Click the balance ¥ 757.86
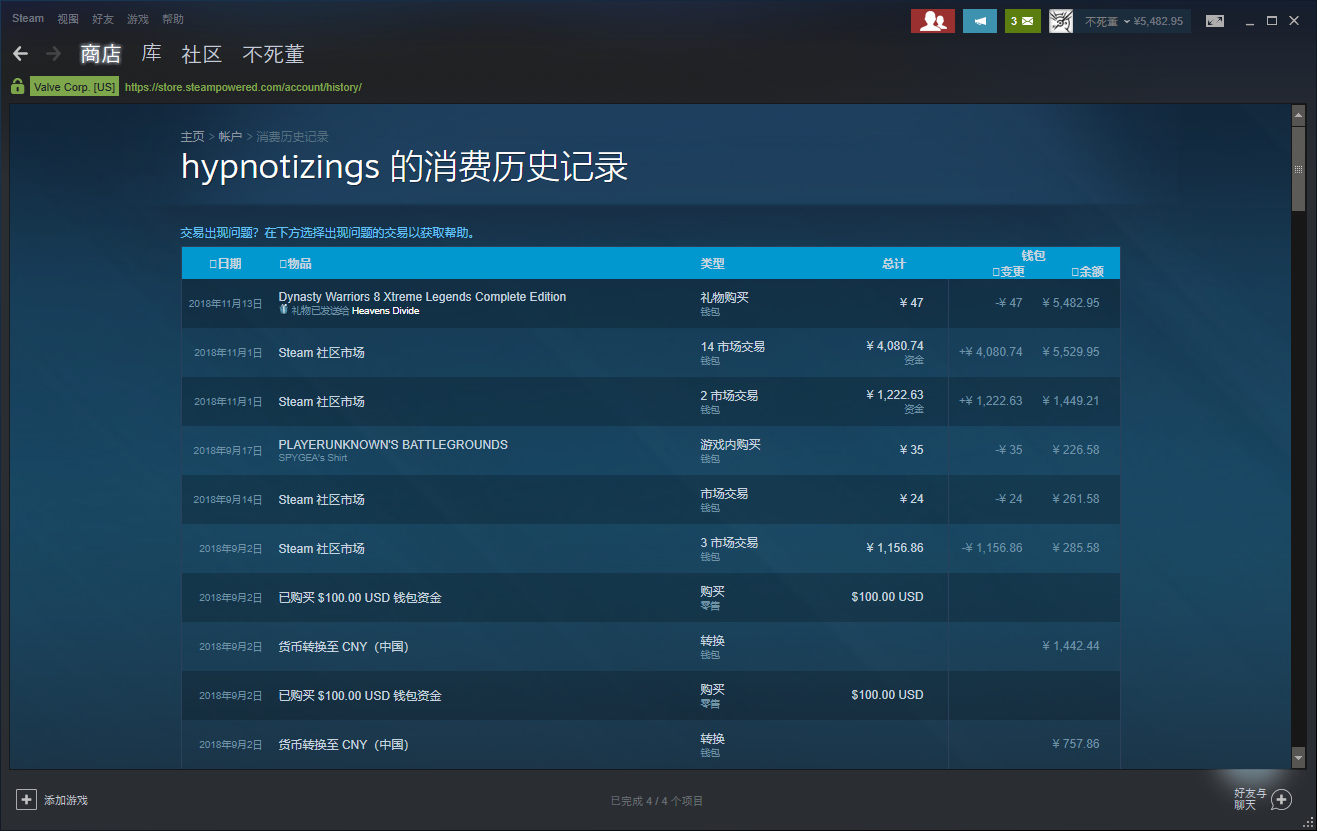 coord(1076,744)
